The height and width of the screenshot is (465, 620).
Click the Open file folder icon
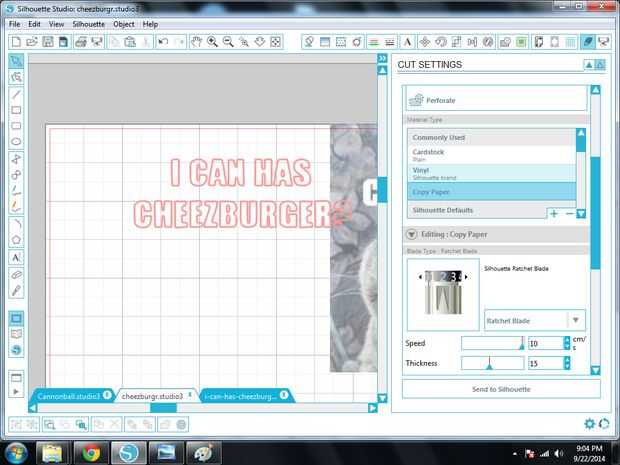point(32,42)
